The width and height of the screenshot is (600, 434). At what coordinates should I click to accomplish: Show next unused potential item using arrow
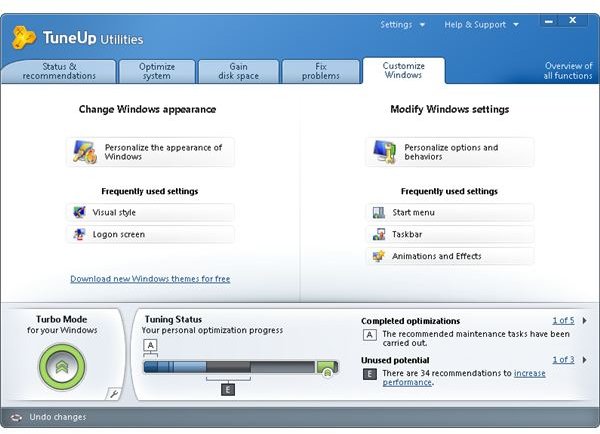pyautogui.click(x=584, y=360)
